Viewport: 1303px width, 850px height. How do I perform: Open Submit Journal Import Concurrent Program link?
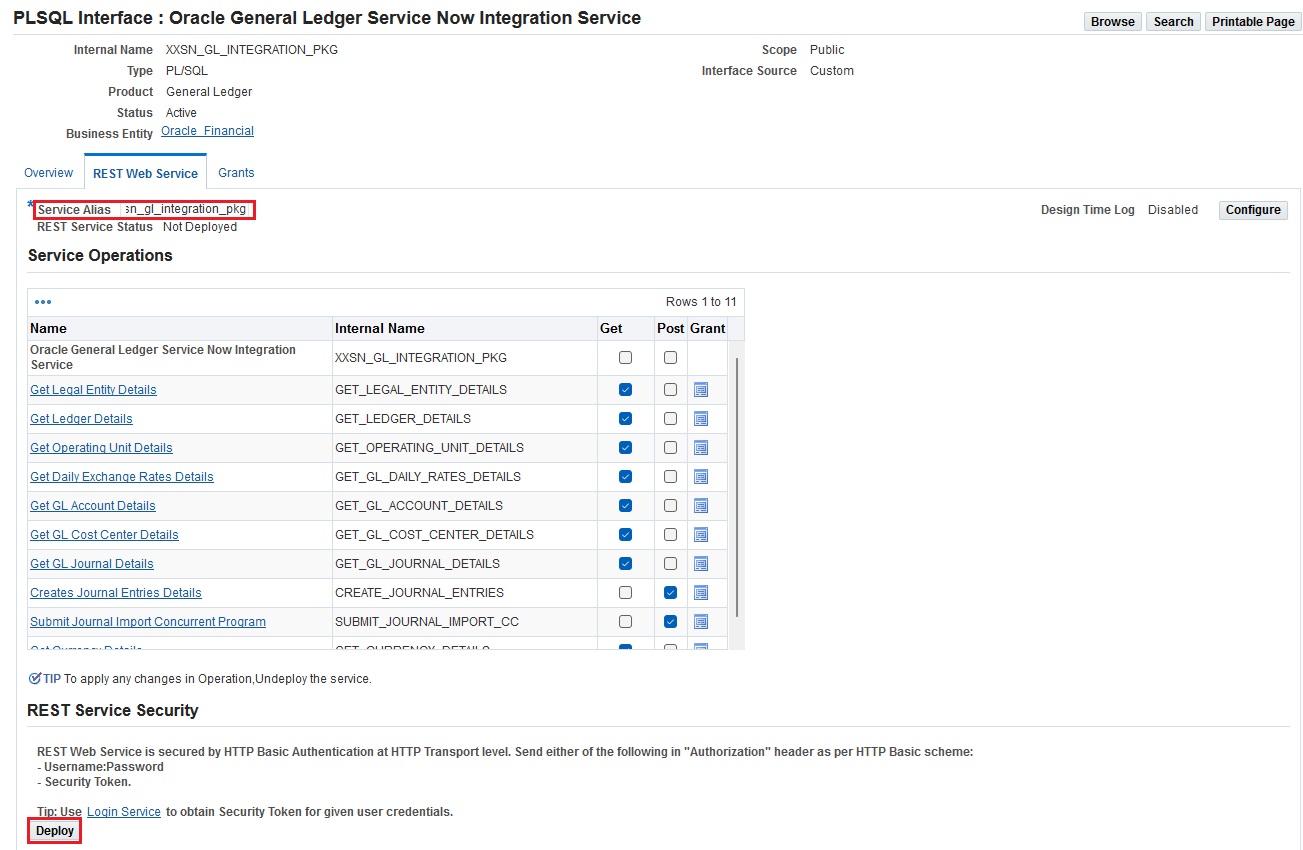(x=148, y=622)
